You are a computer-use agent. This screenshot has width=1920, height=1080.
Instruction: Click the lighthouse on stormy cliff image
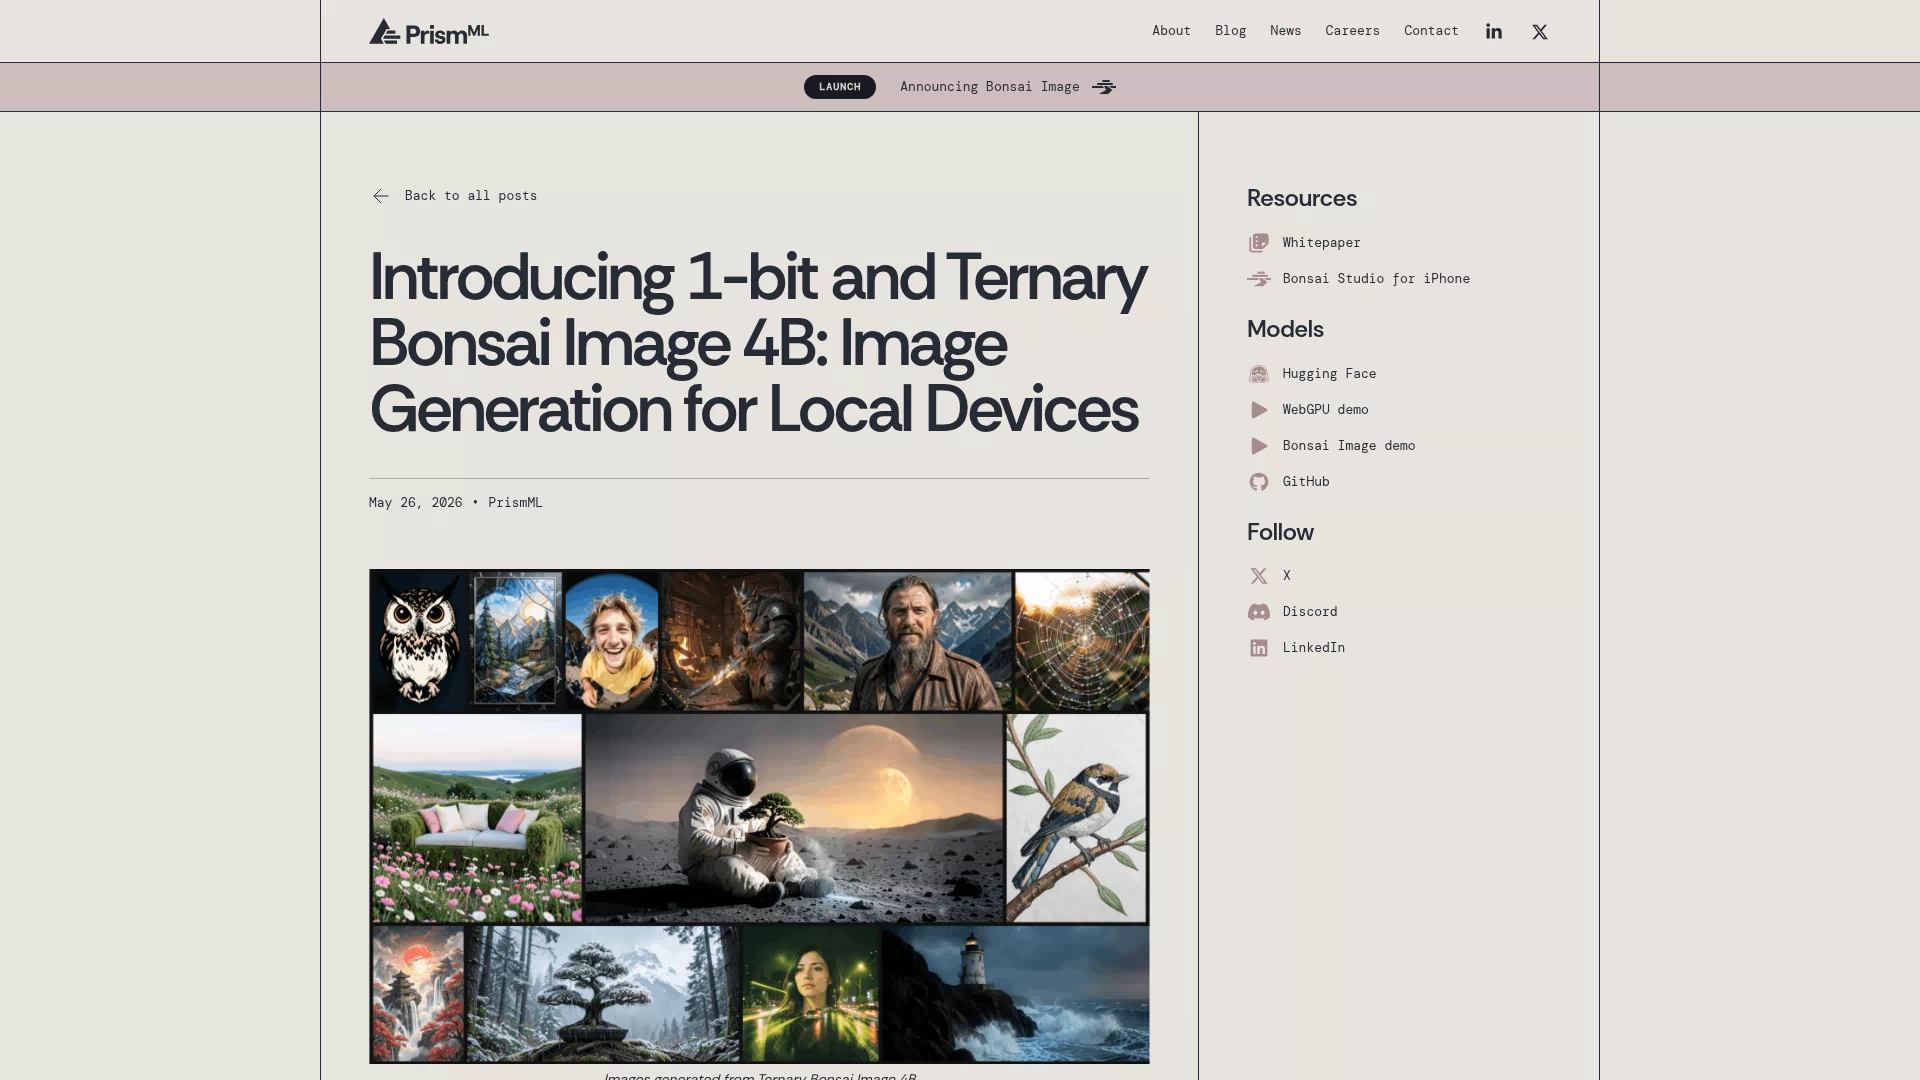[x=1015, y=994]
